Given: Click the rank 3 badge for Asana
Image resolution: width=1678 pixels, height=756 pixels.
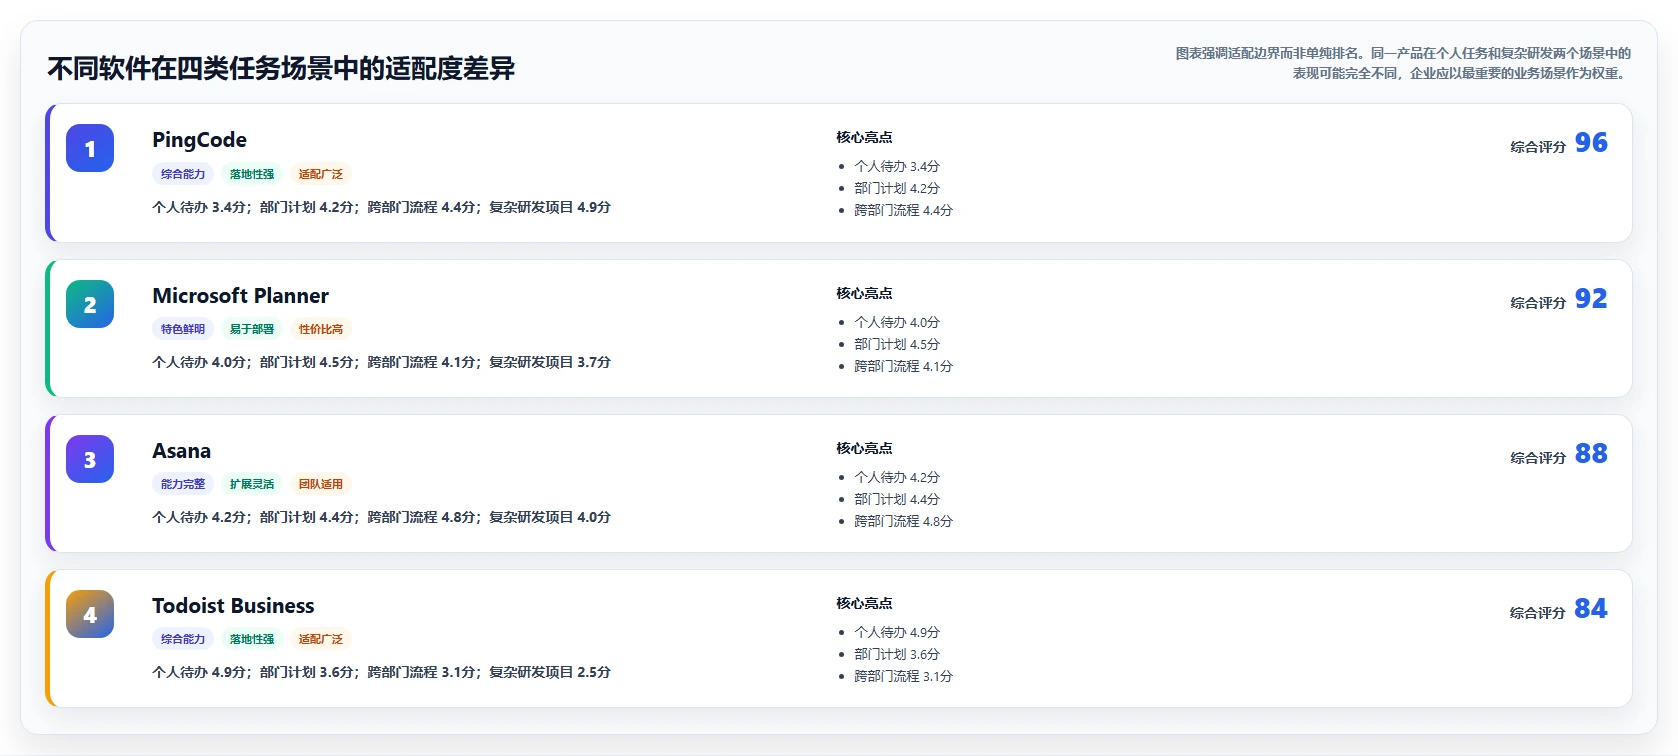Looking at the screenshot, I should click(x=90, y=459).
